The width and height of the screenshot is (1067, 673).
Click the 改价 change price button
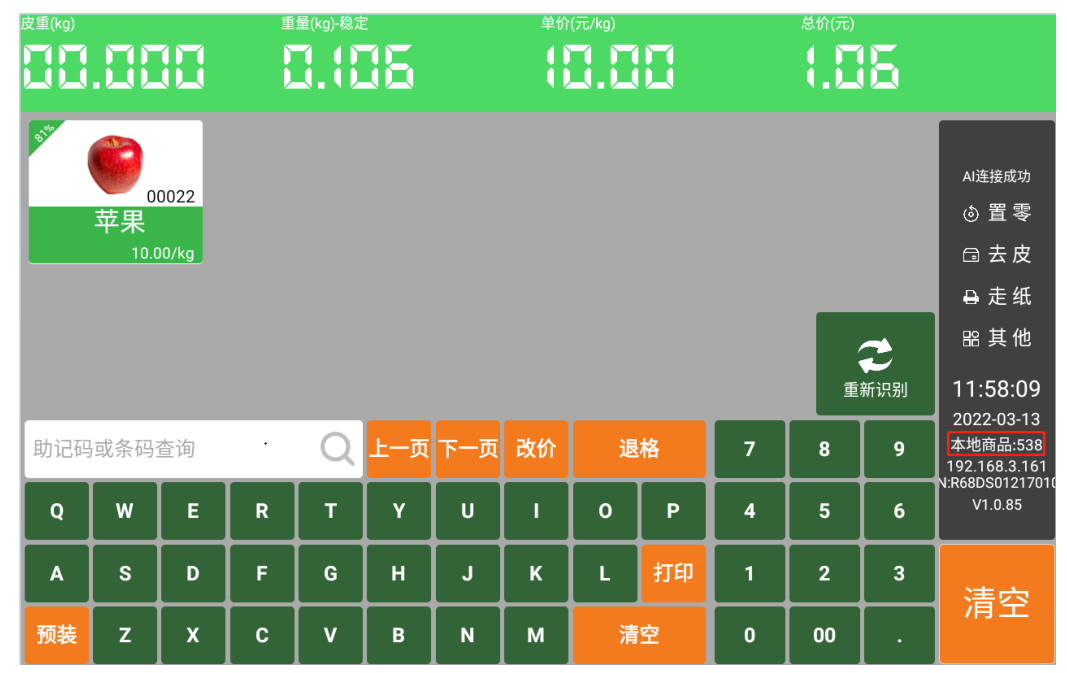(x=536, y=448)
